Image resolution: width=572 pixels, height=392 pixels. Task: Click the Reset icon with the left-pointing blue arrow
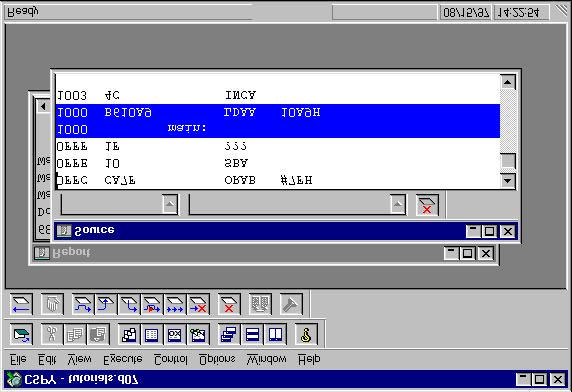[22, 304]
